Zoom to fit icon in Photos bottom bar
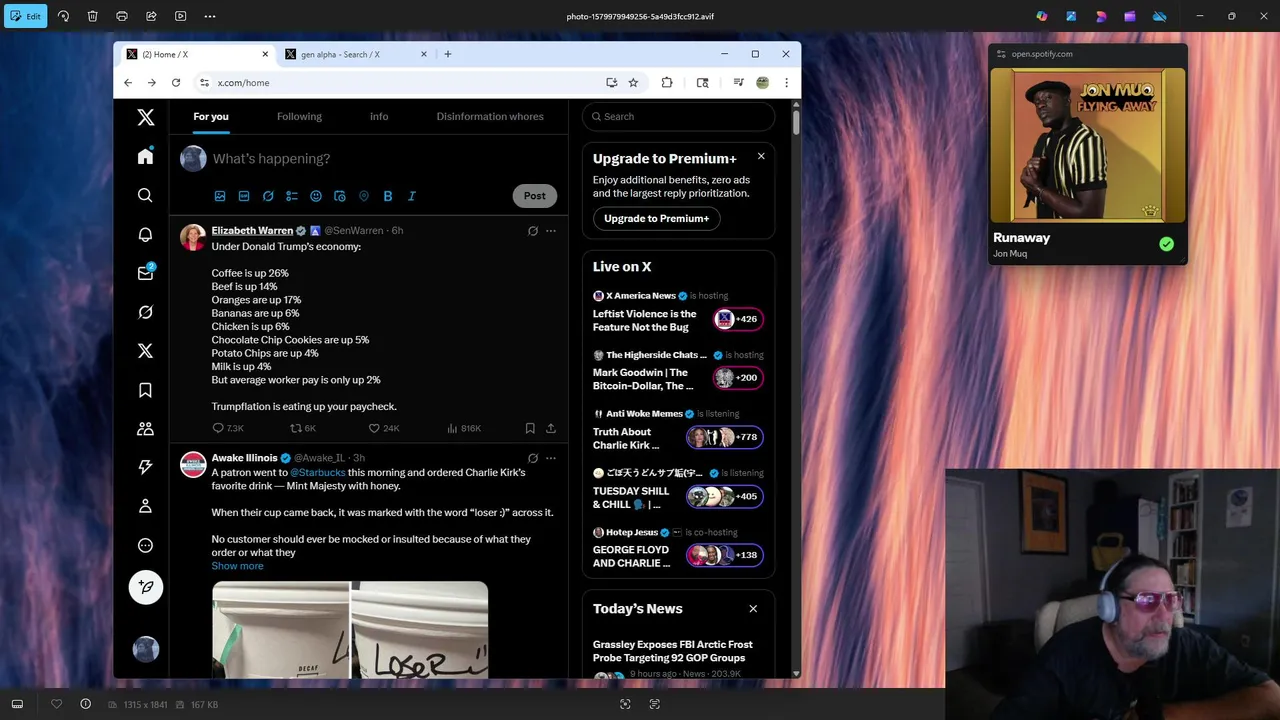1280x720 pixels. (x=625, y=704)
